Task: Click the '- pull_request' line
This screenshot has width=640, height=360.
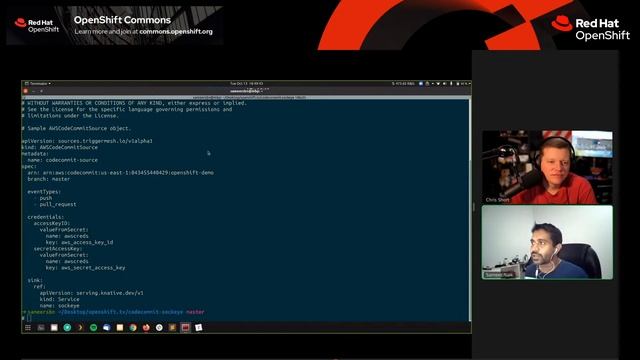Action: click(x=55, y=204)
